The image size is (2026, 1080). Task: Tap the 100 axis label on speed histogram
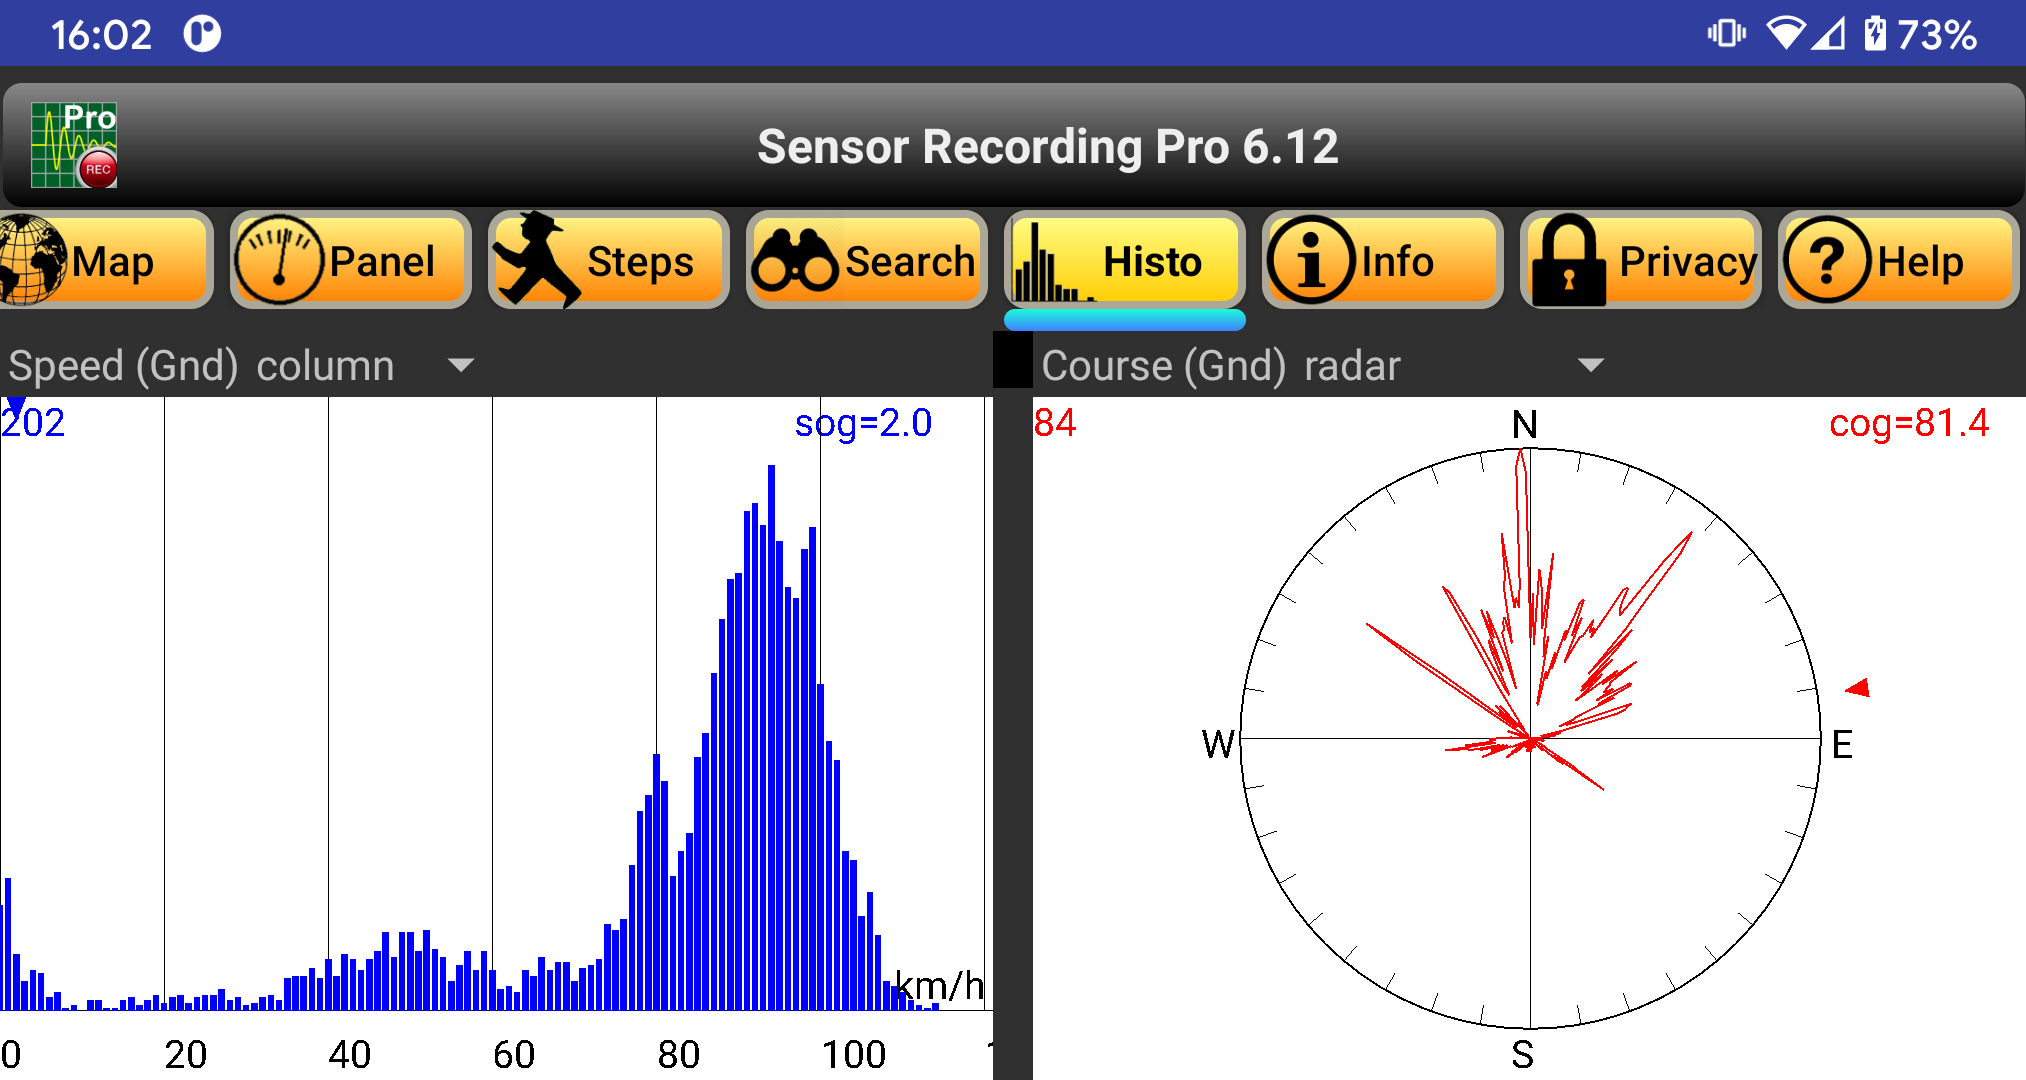[x=853, y=1055]
